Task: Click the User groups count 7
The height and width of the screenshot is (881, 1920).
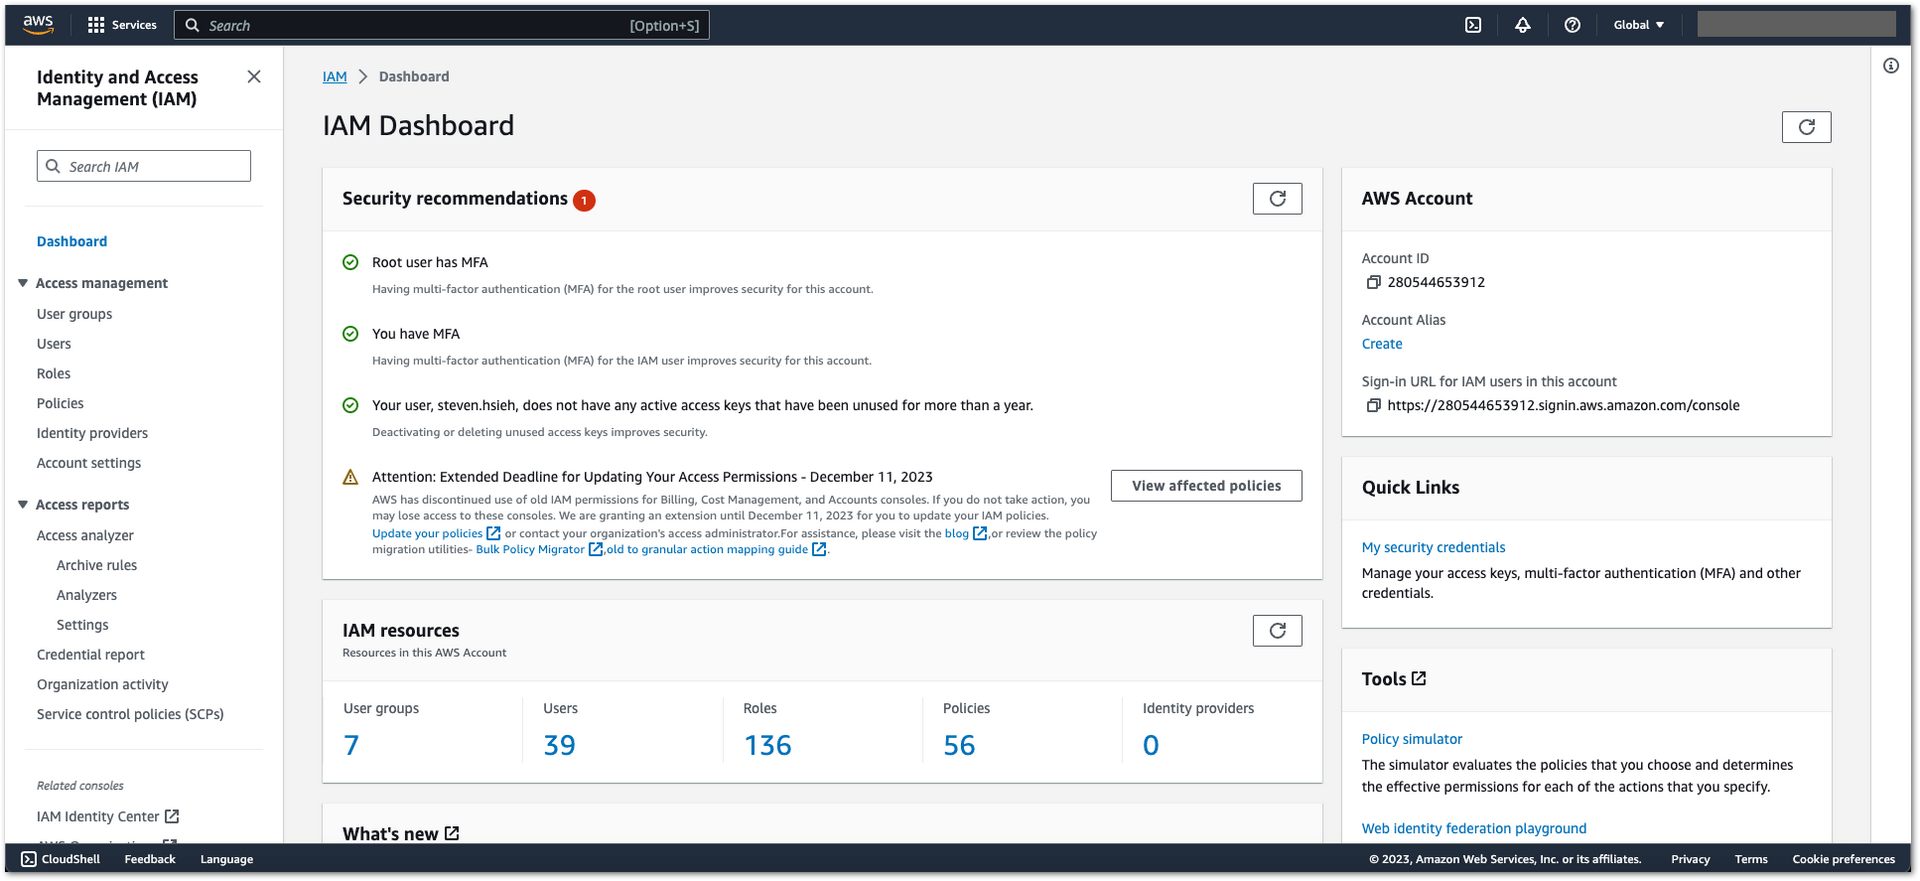Action: click(351, 745)
